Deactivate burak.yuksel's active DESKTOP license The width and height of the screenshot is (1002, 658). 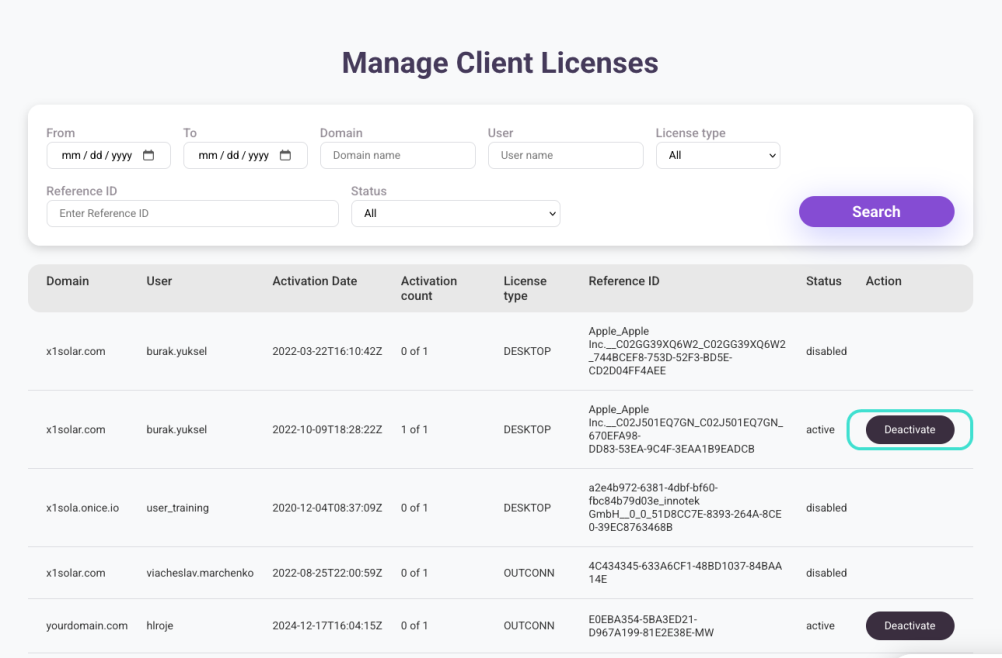(x=909, y=429)
